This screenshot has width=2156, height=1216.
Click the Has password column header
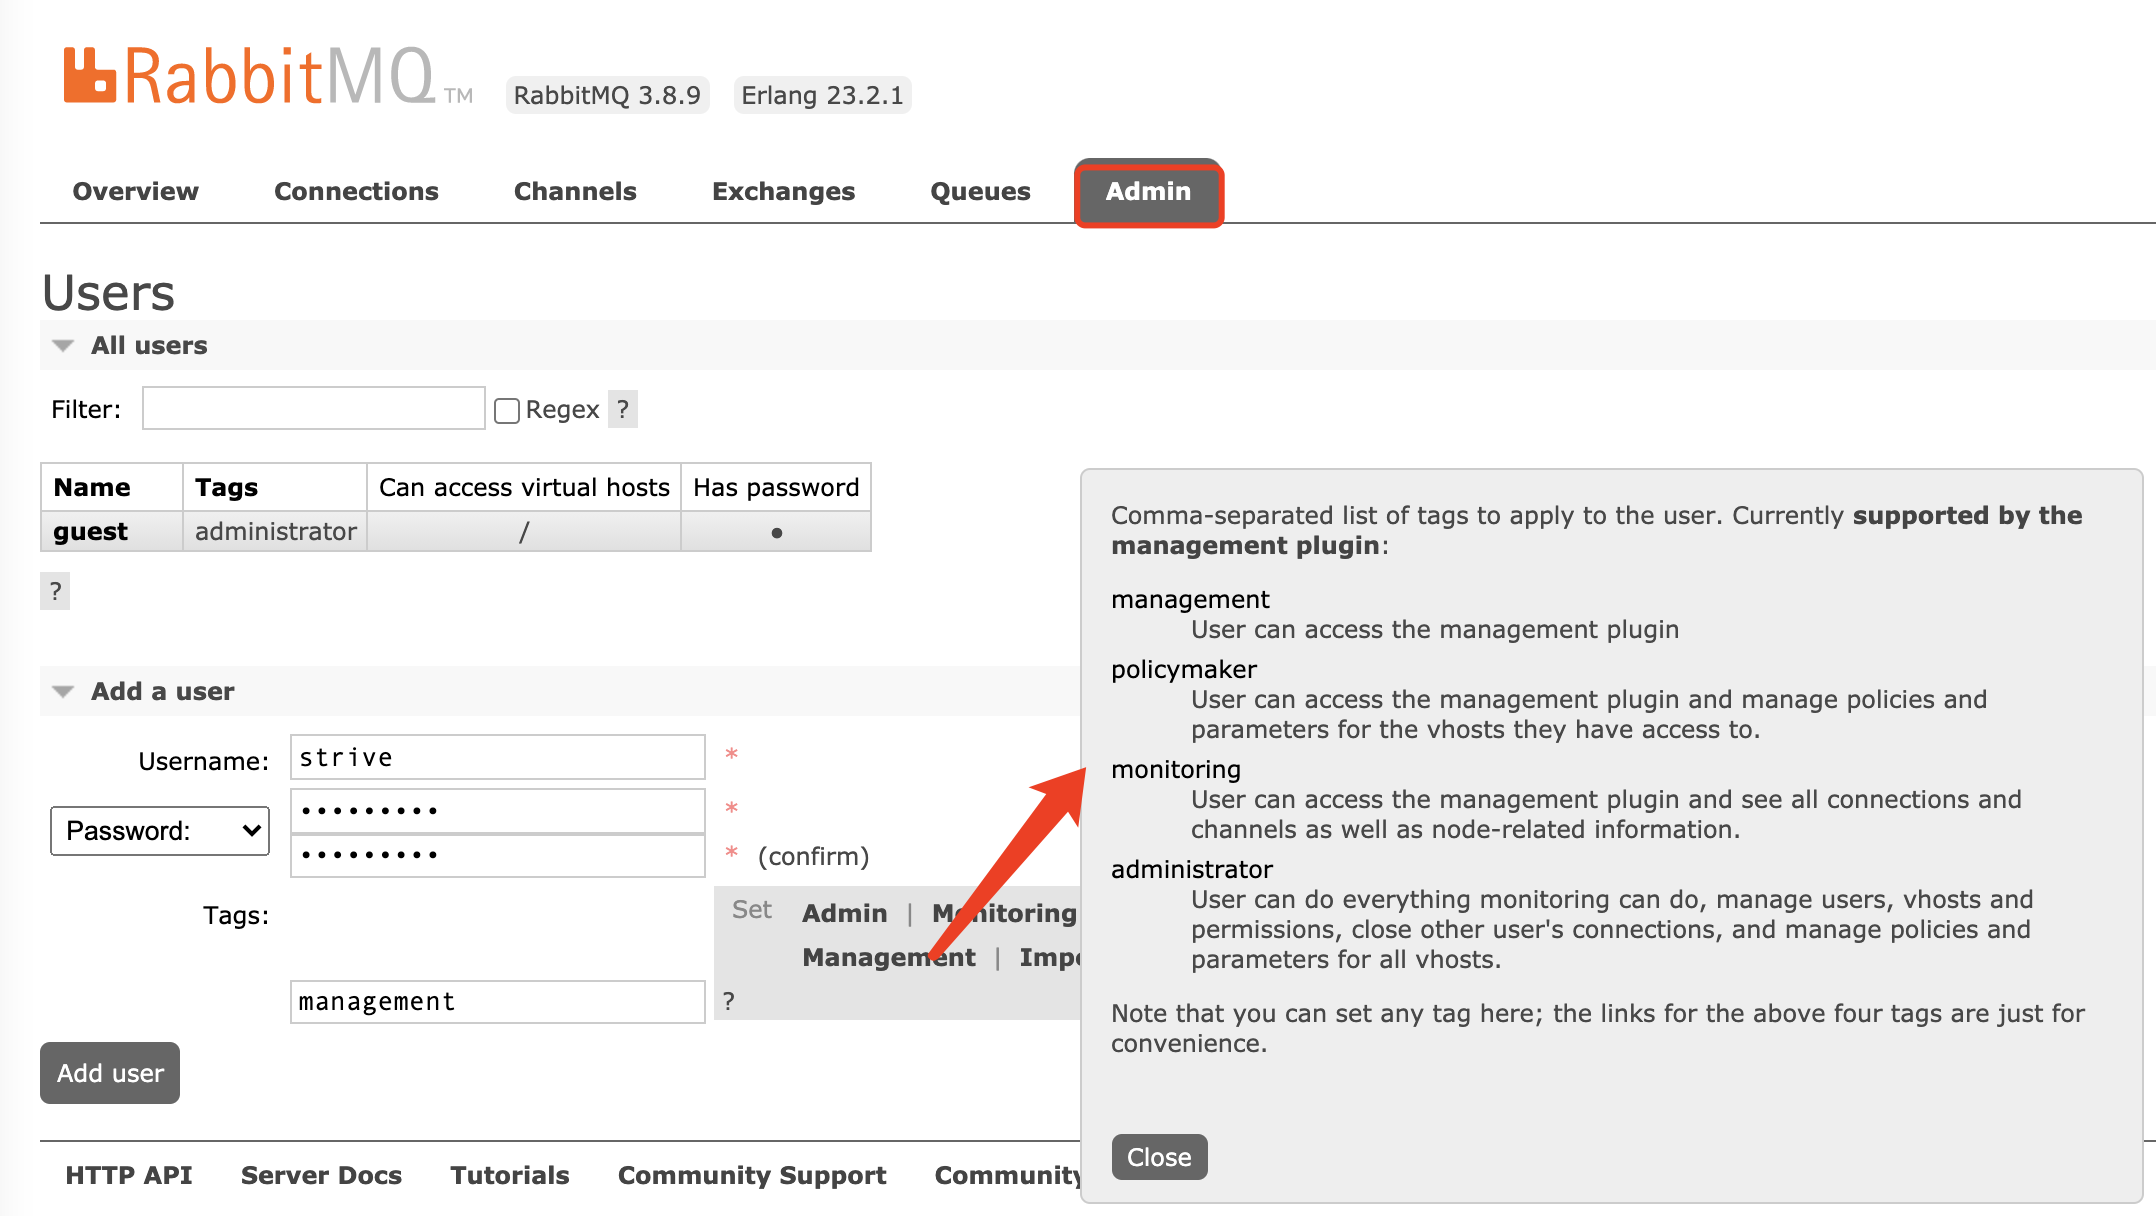click(x=776, y=487)
